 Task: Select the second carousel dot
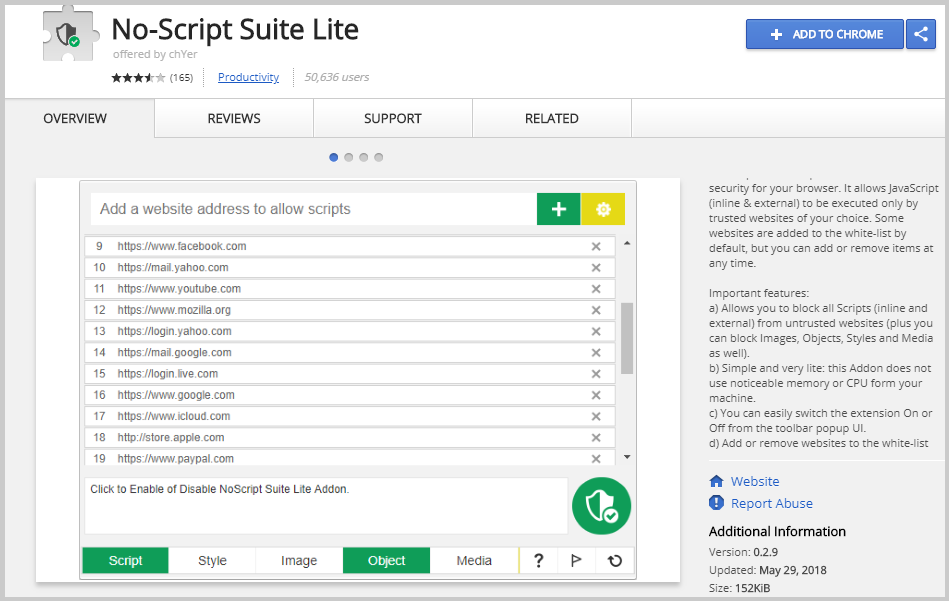coord(349,157)
